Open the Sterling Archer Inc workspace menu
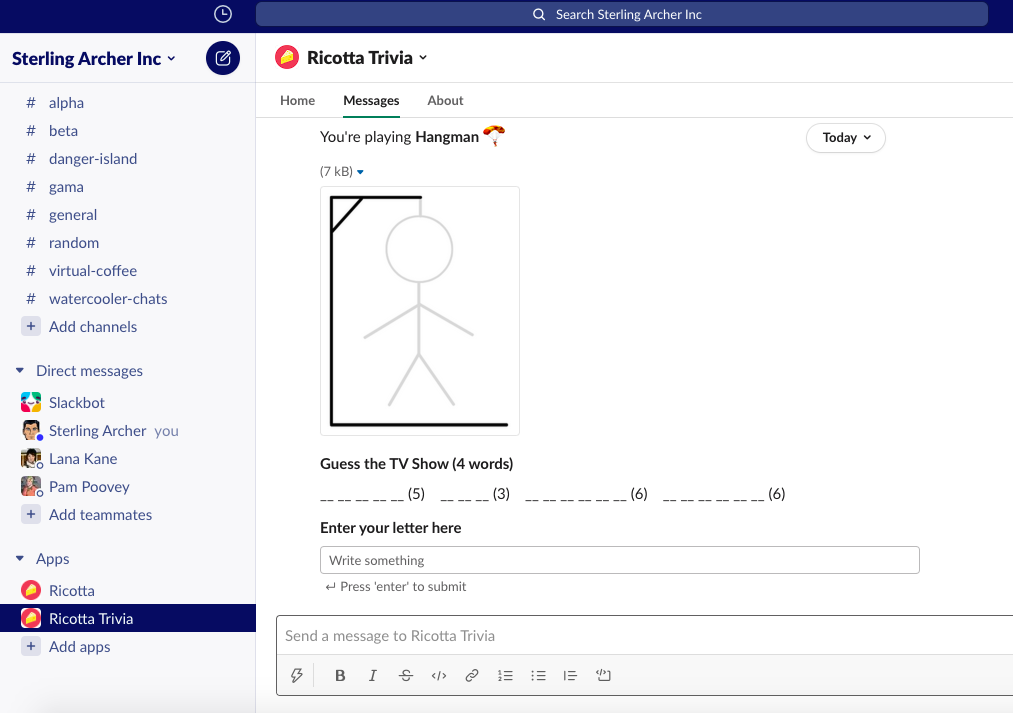The height and width of the screenshot is (713, 1013). point(94,59)
